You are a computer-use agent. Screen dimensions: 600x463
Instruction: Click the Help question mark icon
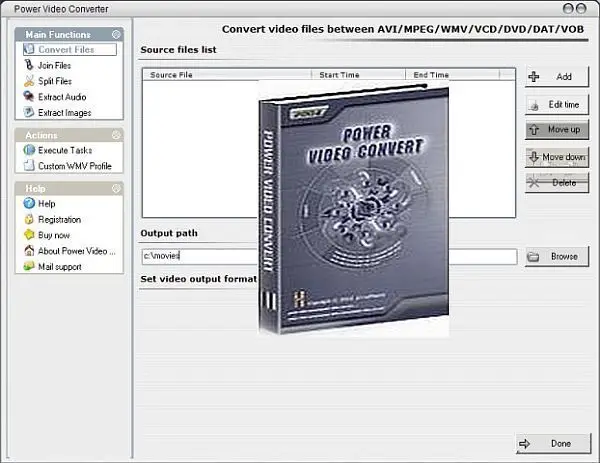29,203
